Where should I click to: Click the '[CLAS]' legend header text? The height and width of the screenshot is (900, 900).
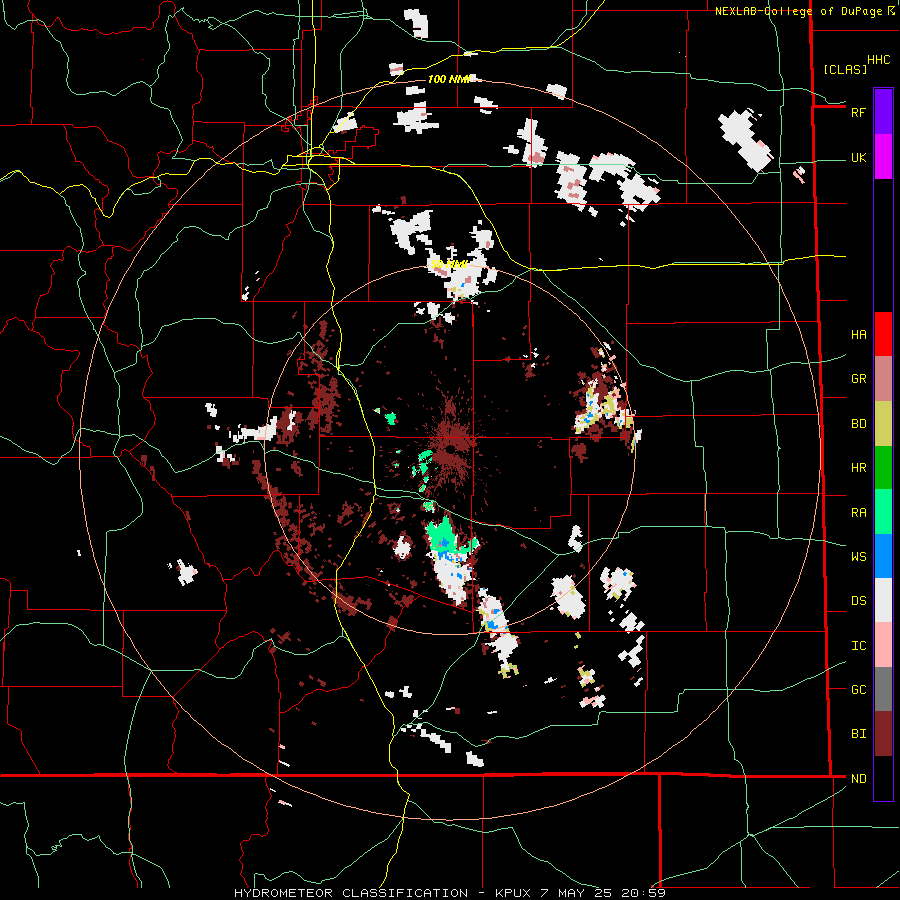pyautogui.click(x=845, y=70)
